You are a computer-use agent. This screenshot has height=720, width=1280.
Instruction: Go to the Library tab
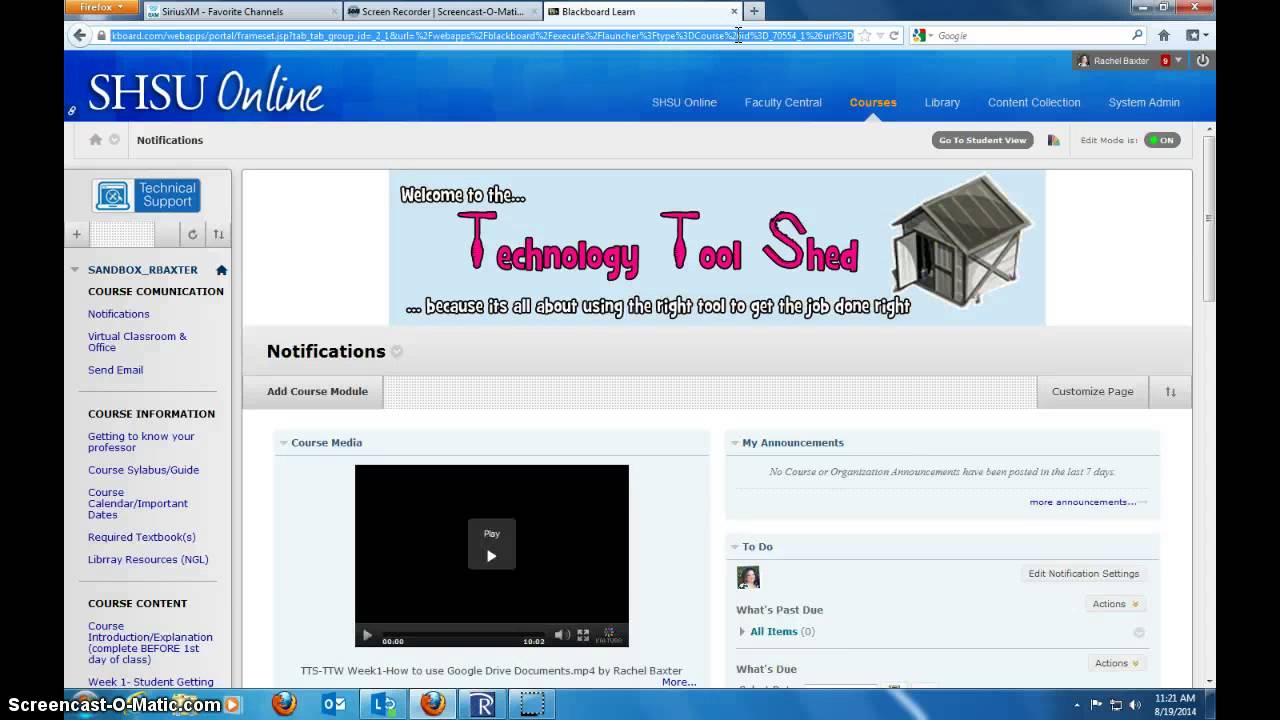click(x=942, y=102)
